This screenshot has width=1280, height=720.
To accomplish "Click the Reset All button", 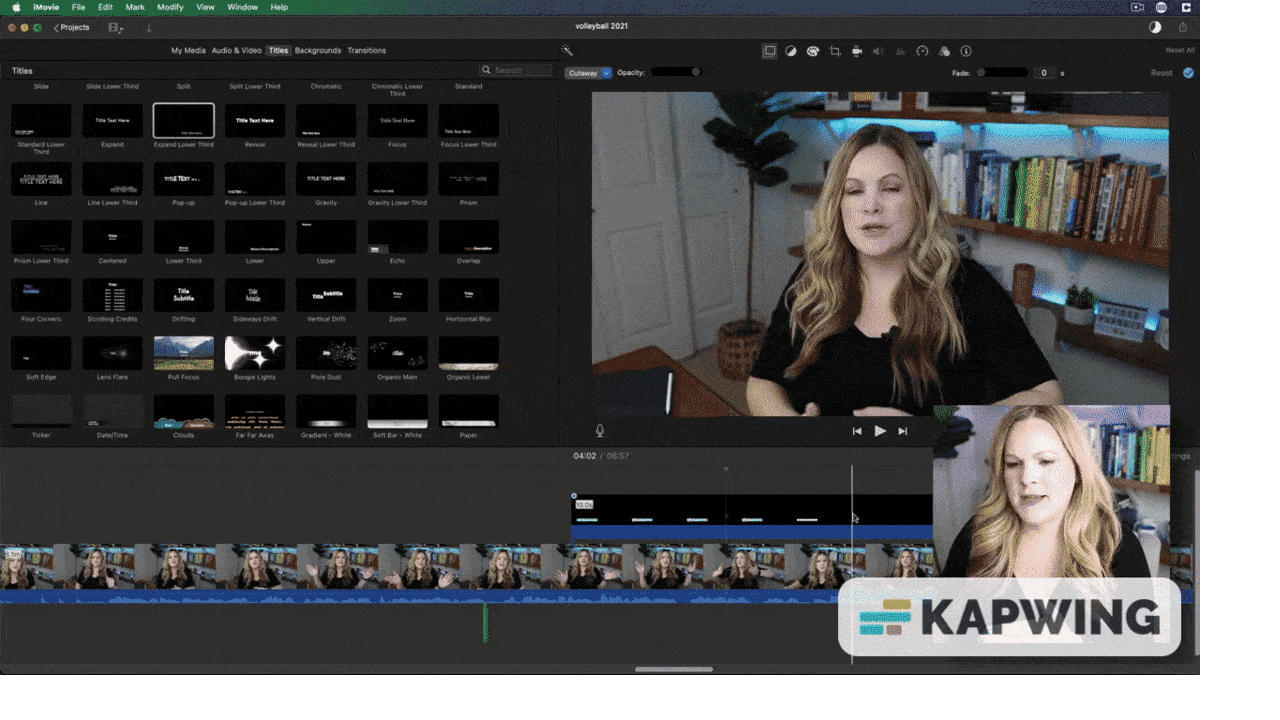I will pos(1180,50).
